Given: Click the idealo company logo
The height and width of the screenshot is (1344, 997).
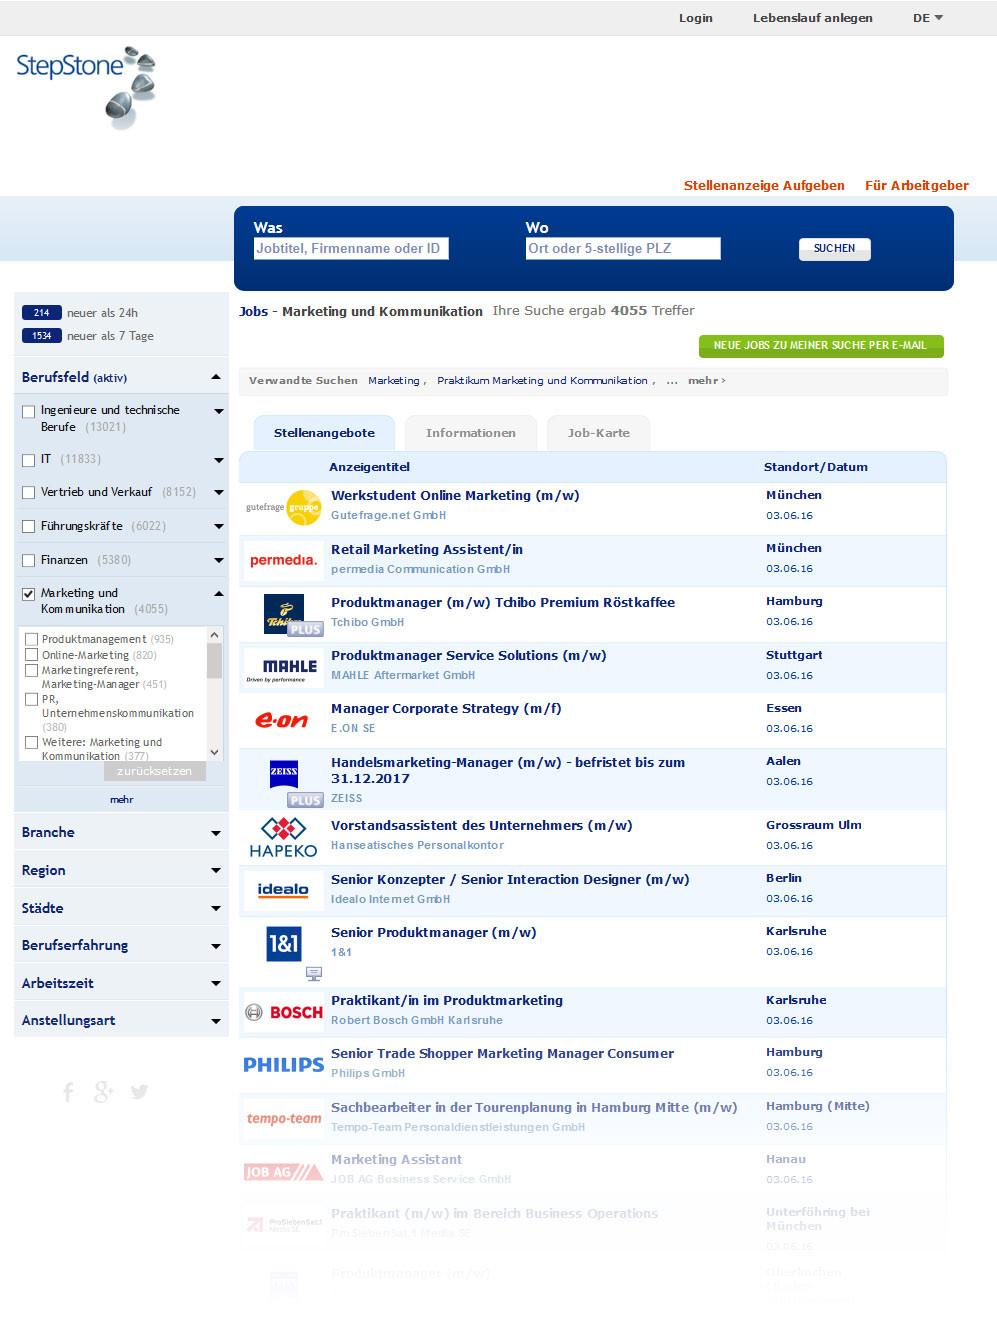Looking at the screenshot, I should point(283,890).
